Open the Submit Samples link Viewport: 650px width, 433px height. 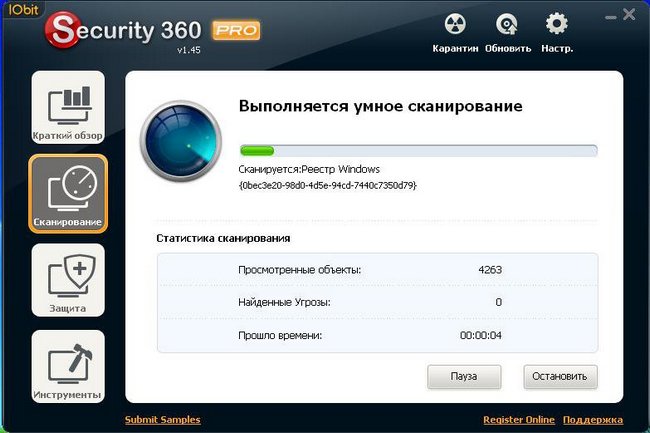[x=162, y=420]
